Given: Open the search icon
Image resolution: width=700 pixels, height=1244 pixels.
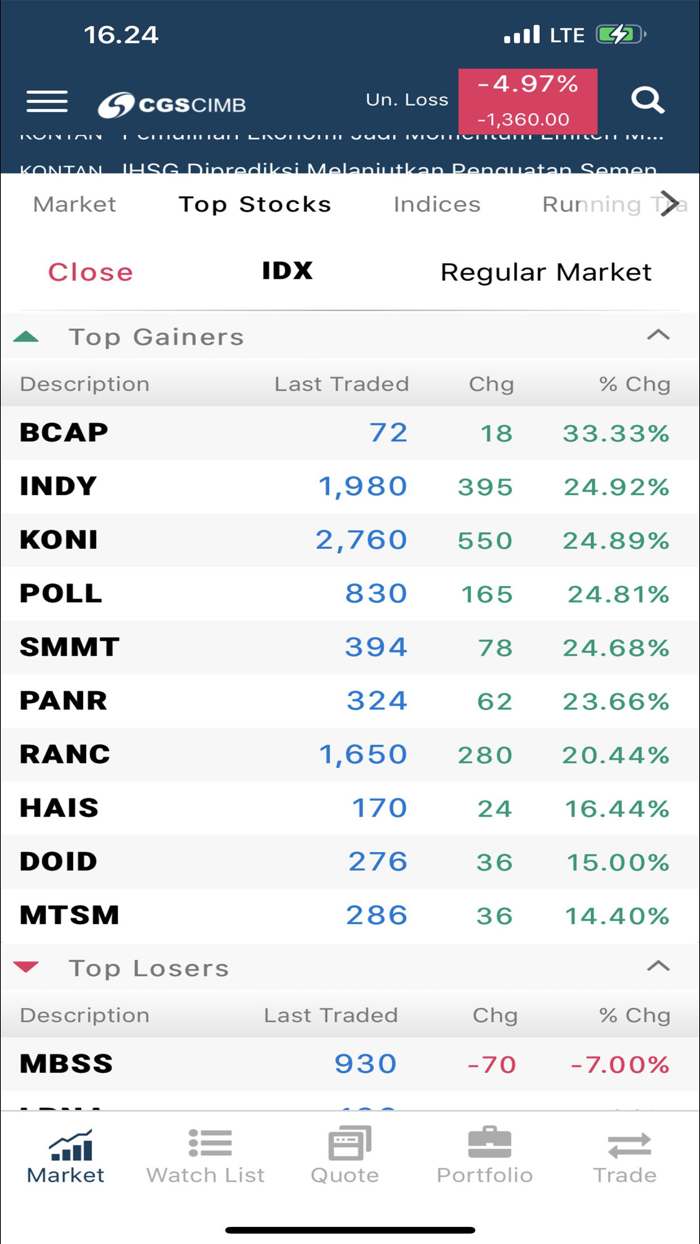Looking at the screenshot, I should (648, 100).
